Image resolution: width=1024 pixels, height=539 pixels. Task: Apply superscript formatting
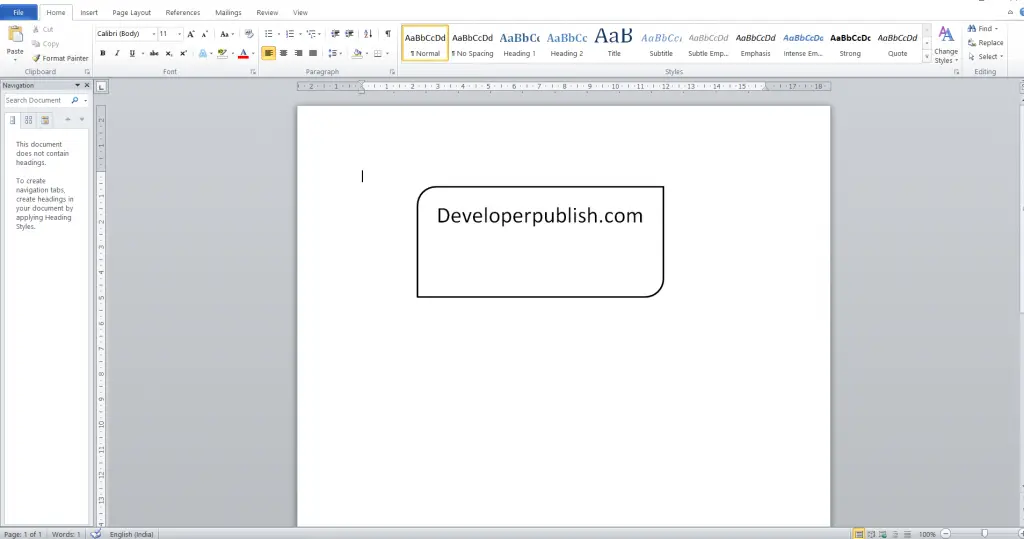pyautogui.click(x=183, y=54)
